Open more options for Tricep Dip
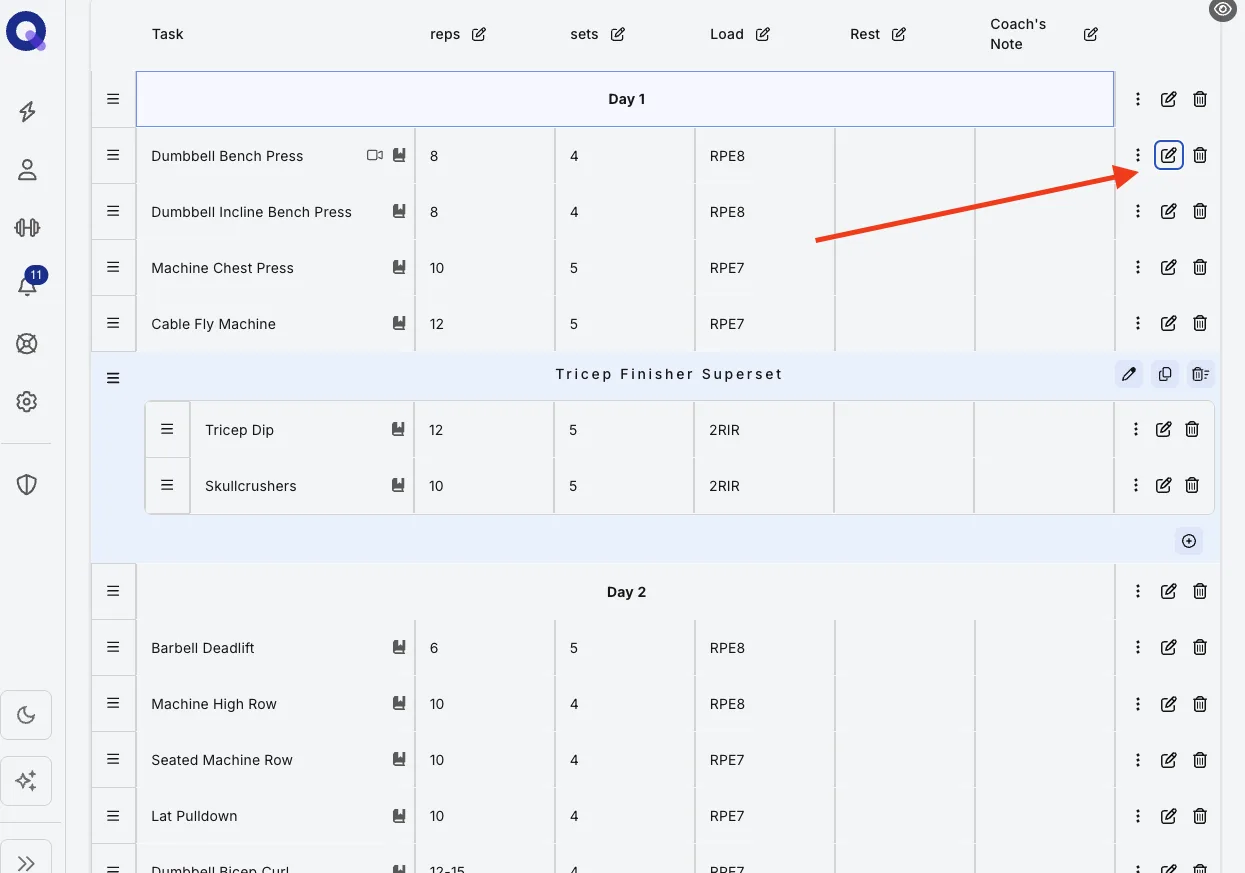1245x873 pixels. point(1136,429)
